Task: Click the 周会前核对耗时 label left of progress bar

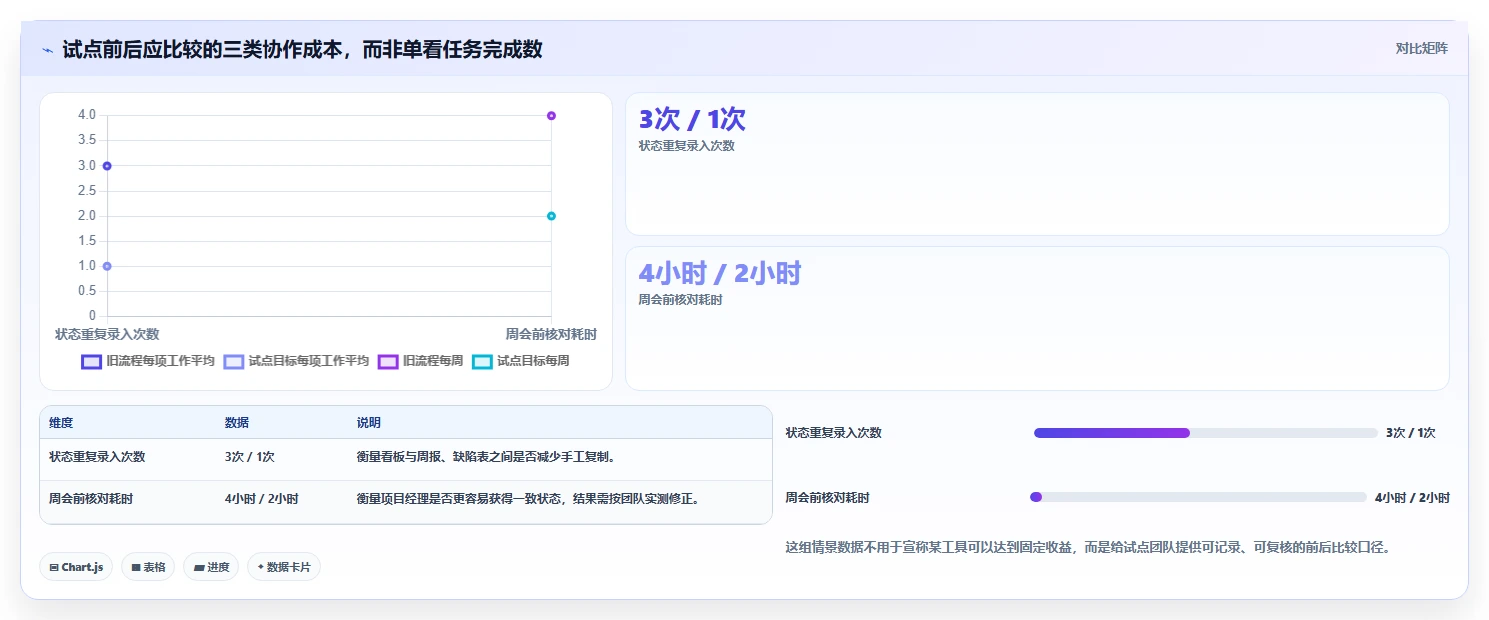Action: 828,498
